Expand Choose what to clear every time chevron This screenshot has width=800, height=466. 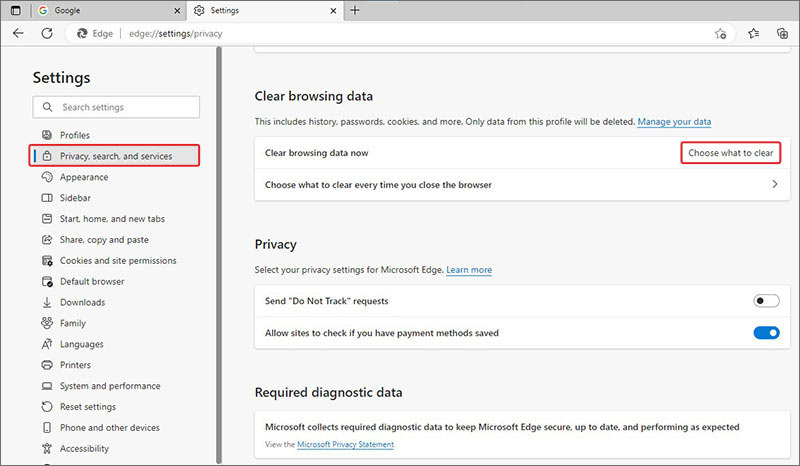click(x=774, y=184)
